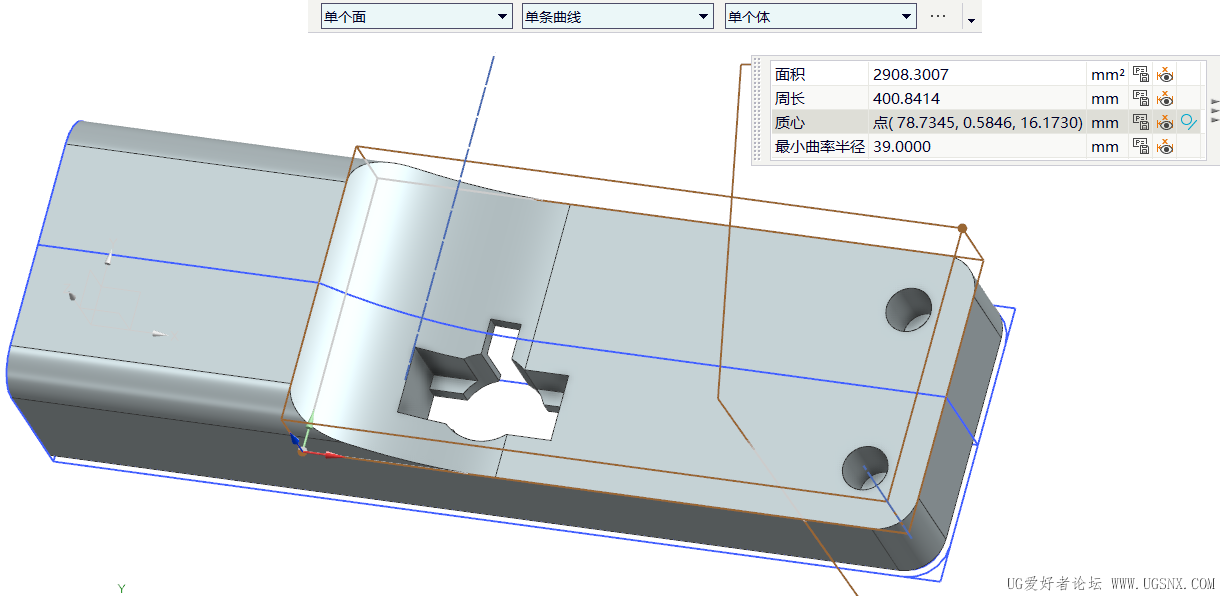This screenshot has width=1220, height=596.
Task: Click the minimum radius value 39.0000
Action: [x=902, y=146]
